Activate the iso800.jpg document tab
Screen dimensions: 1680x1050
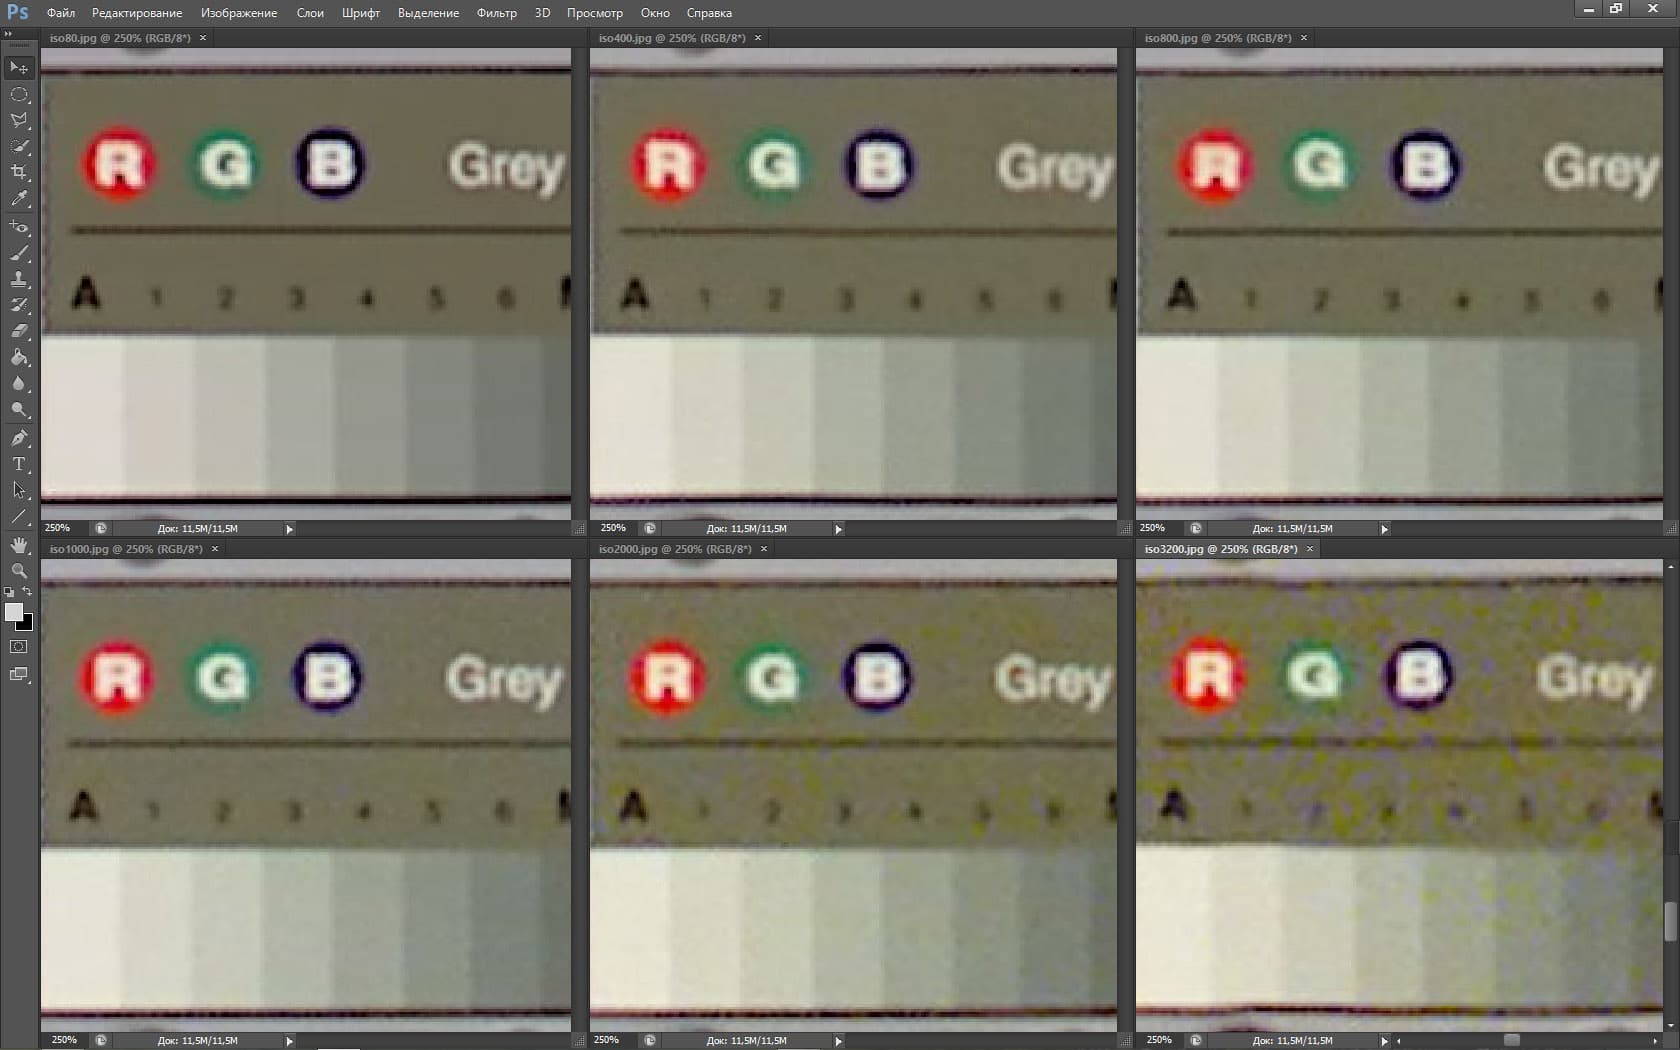[1218, 38]
